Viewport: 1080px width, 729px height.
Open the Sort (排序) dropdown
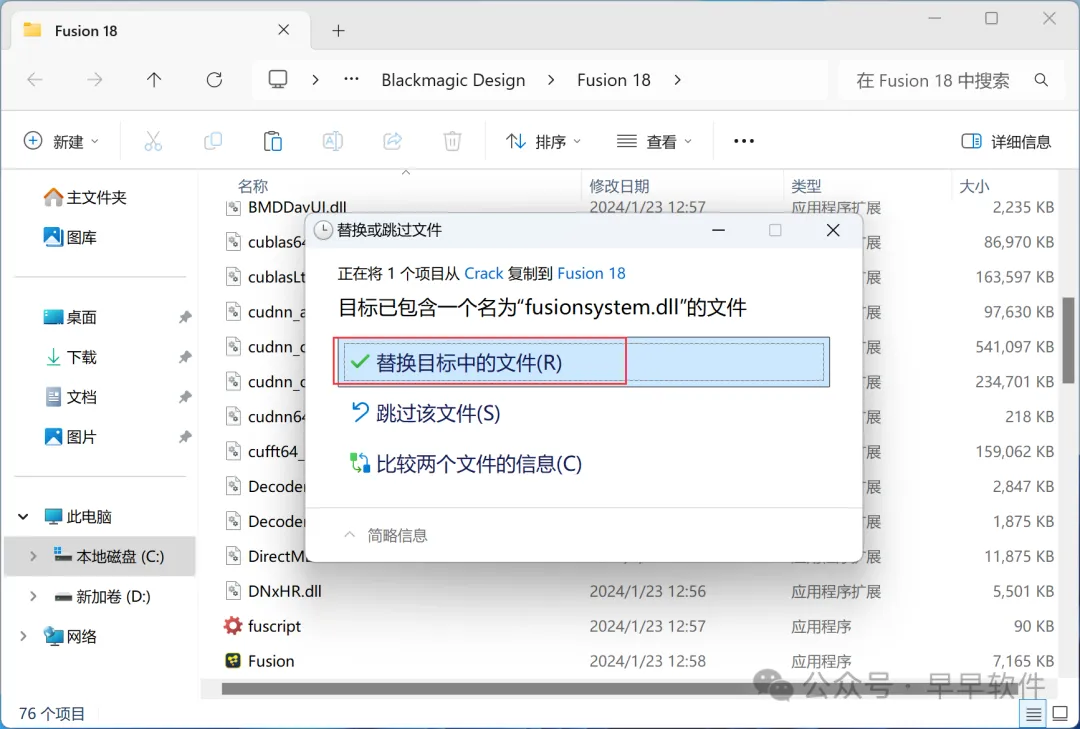click(543, 141)
